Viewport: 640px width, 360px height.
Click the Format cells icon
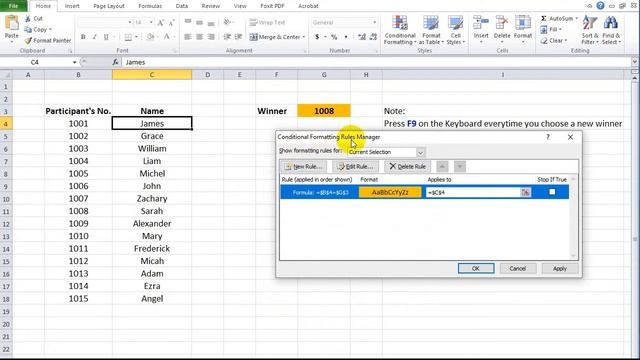tap(523, 23)
